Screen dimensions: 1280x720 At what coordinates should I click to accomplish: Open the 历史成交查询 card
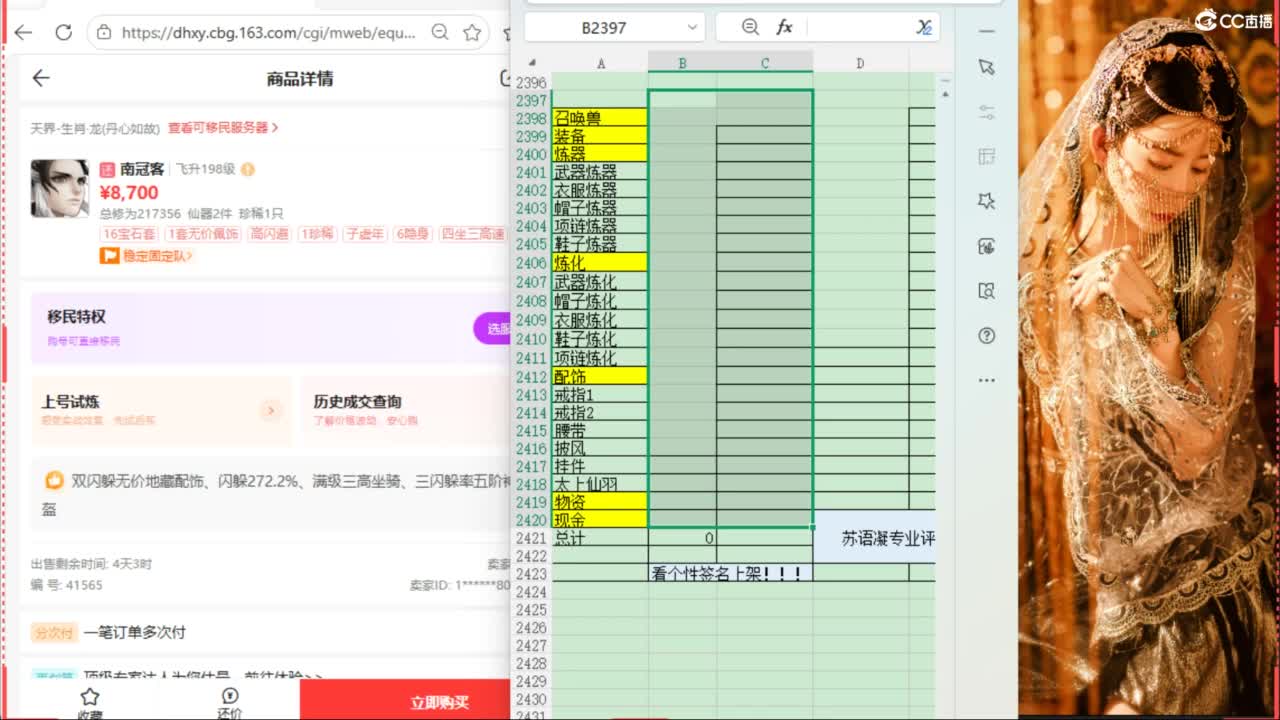point(407,410)
